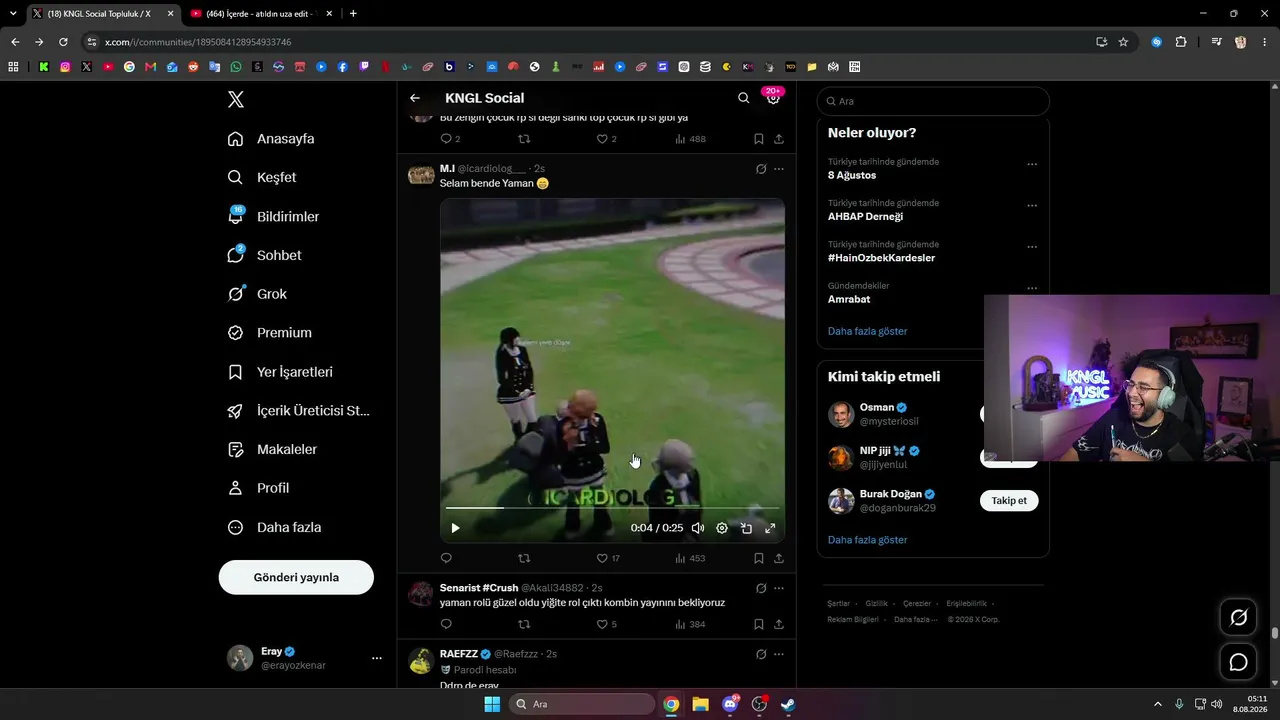
Task: Open Profil in the sidebar
Action: [258, 488]
